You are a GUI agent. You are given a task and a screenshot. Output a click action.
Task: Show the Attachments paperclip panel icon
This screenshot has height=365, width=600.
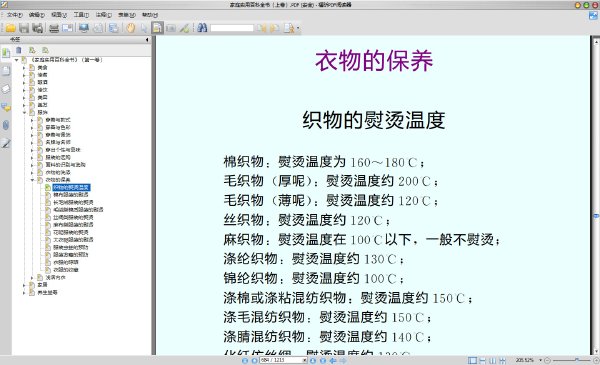click(x=6, y=125)
